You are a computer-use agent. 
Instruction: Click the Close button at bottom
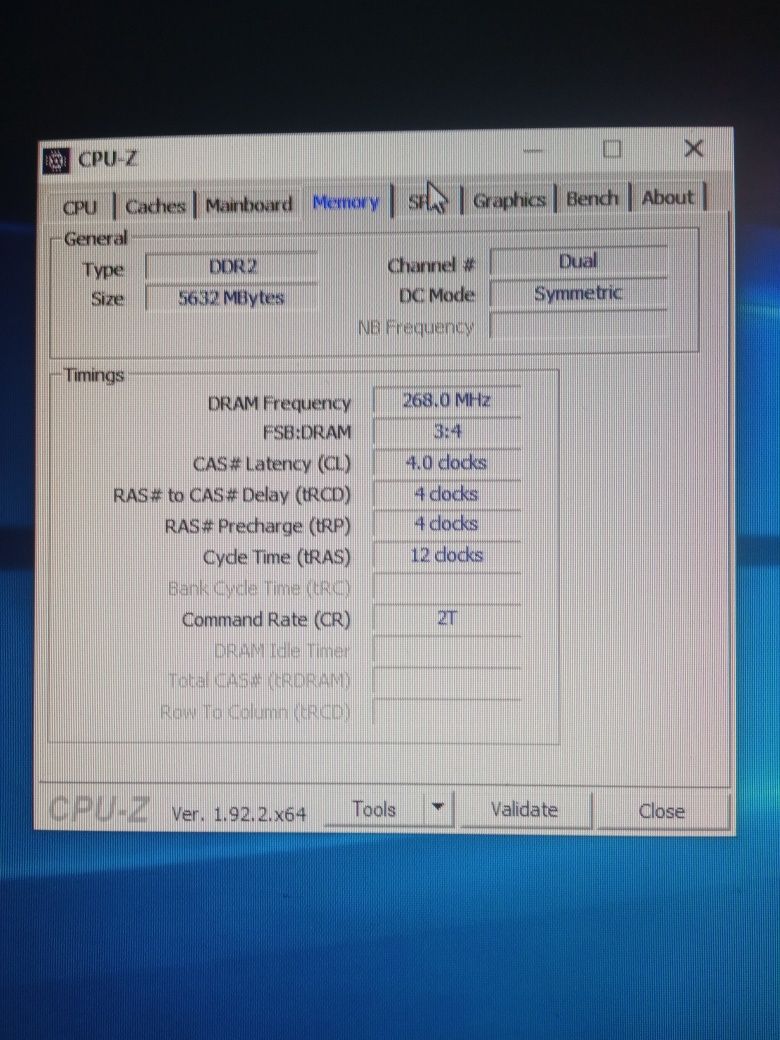[x=661, y=811]
